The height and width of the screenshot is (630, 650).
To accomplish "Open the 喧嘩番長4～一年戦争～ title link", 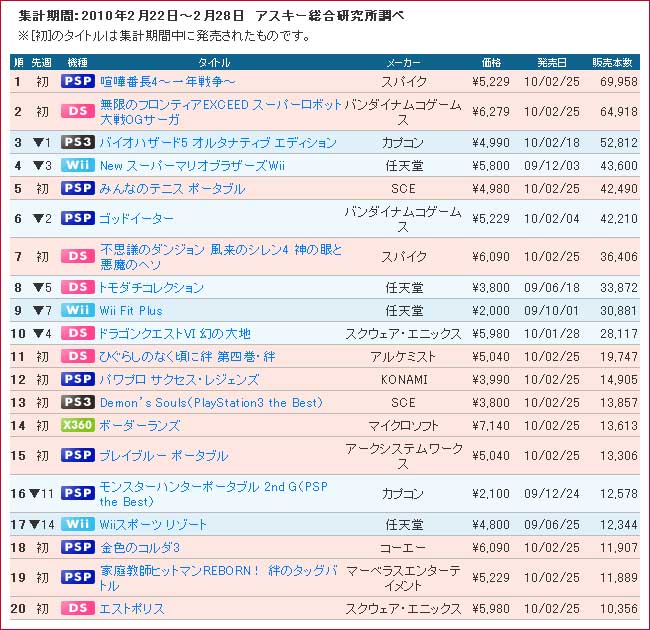I will (167, 81).
